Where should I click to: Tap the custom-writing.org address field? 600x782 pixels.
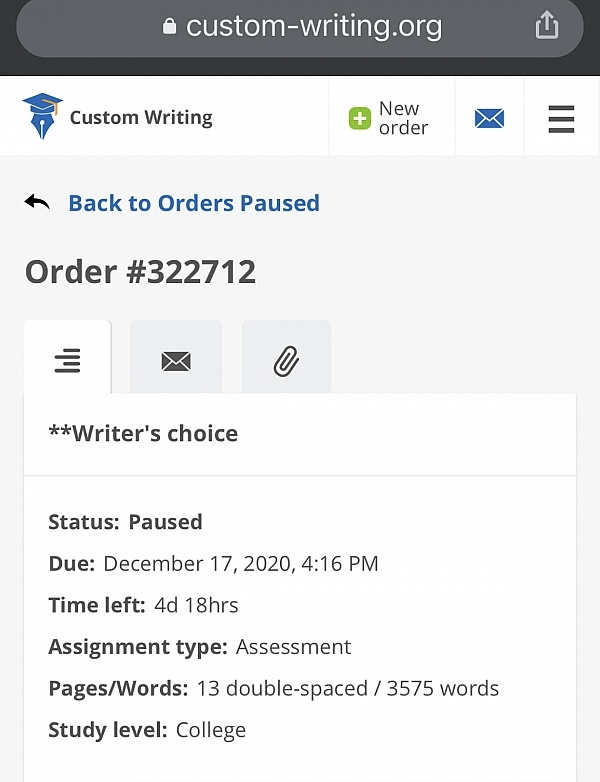[314, 26]
